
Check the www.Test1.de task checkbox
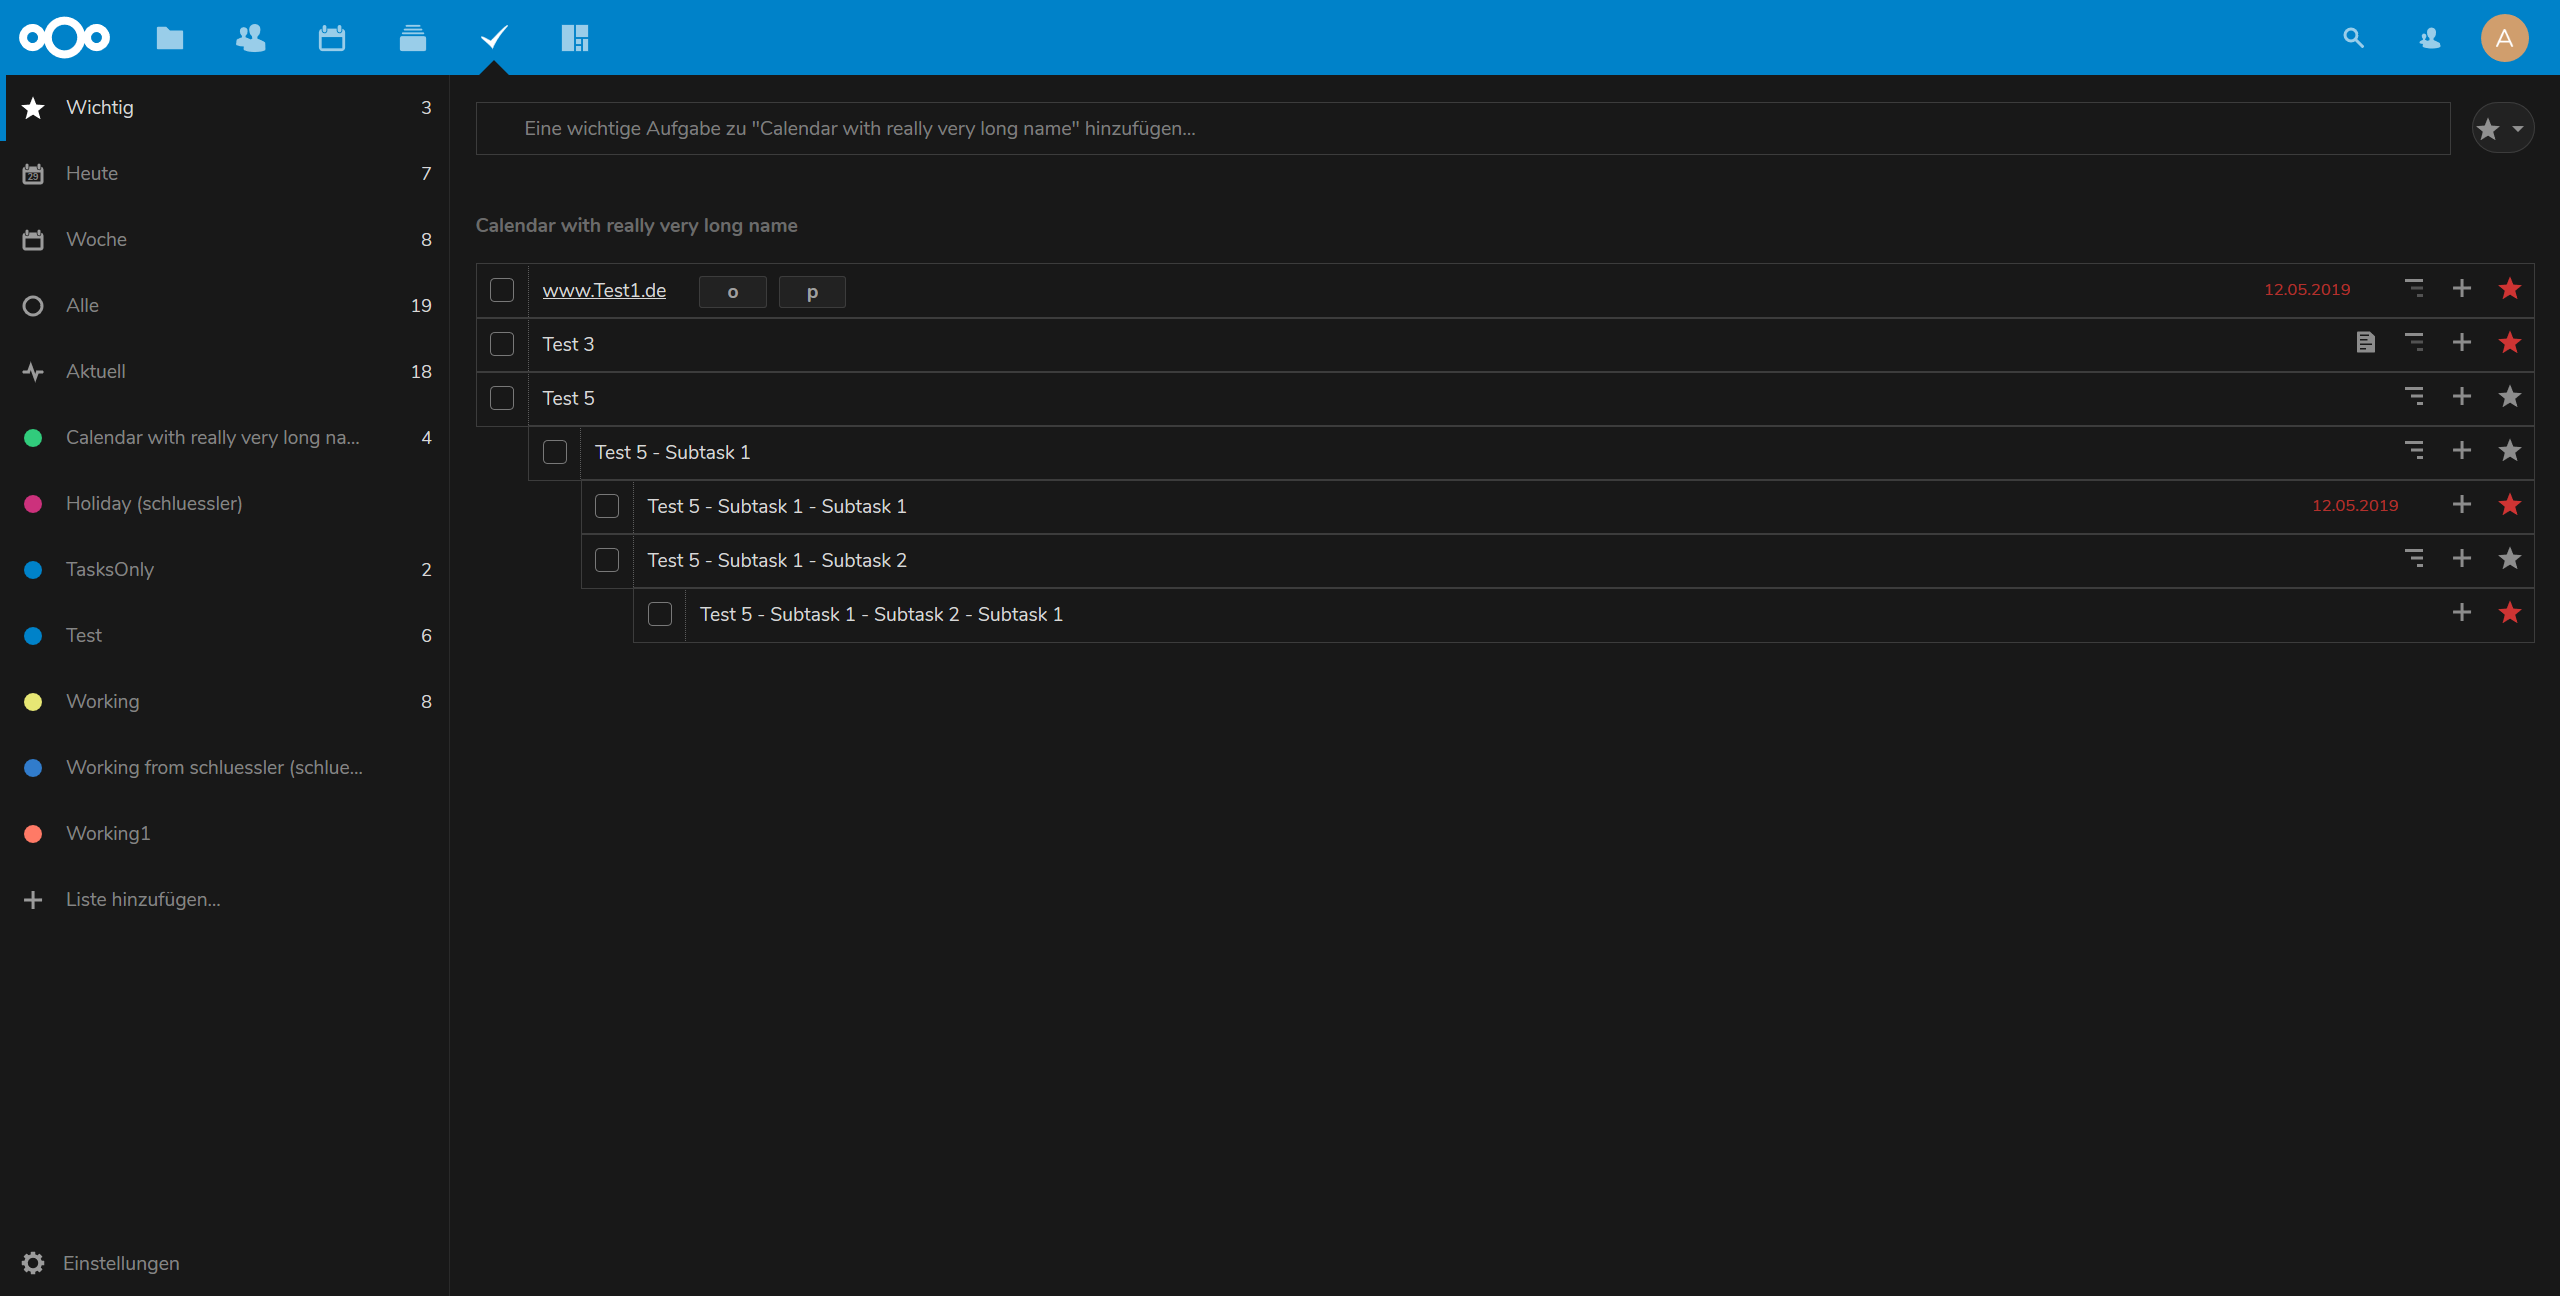coord(502,290)
